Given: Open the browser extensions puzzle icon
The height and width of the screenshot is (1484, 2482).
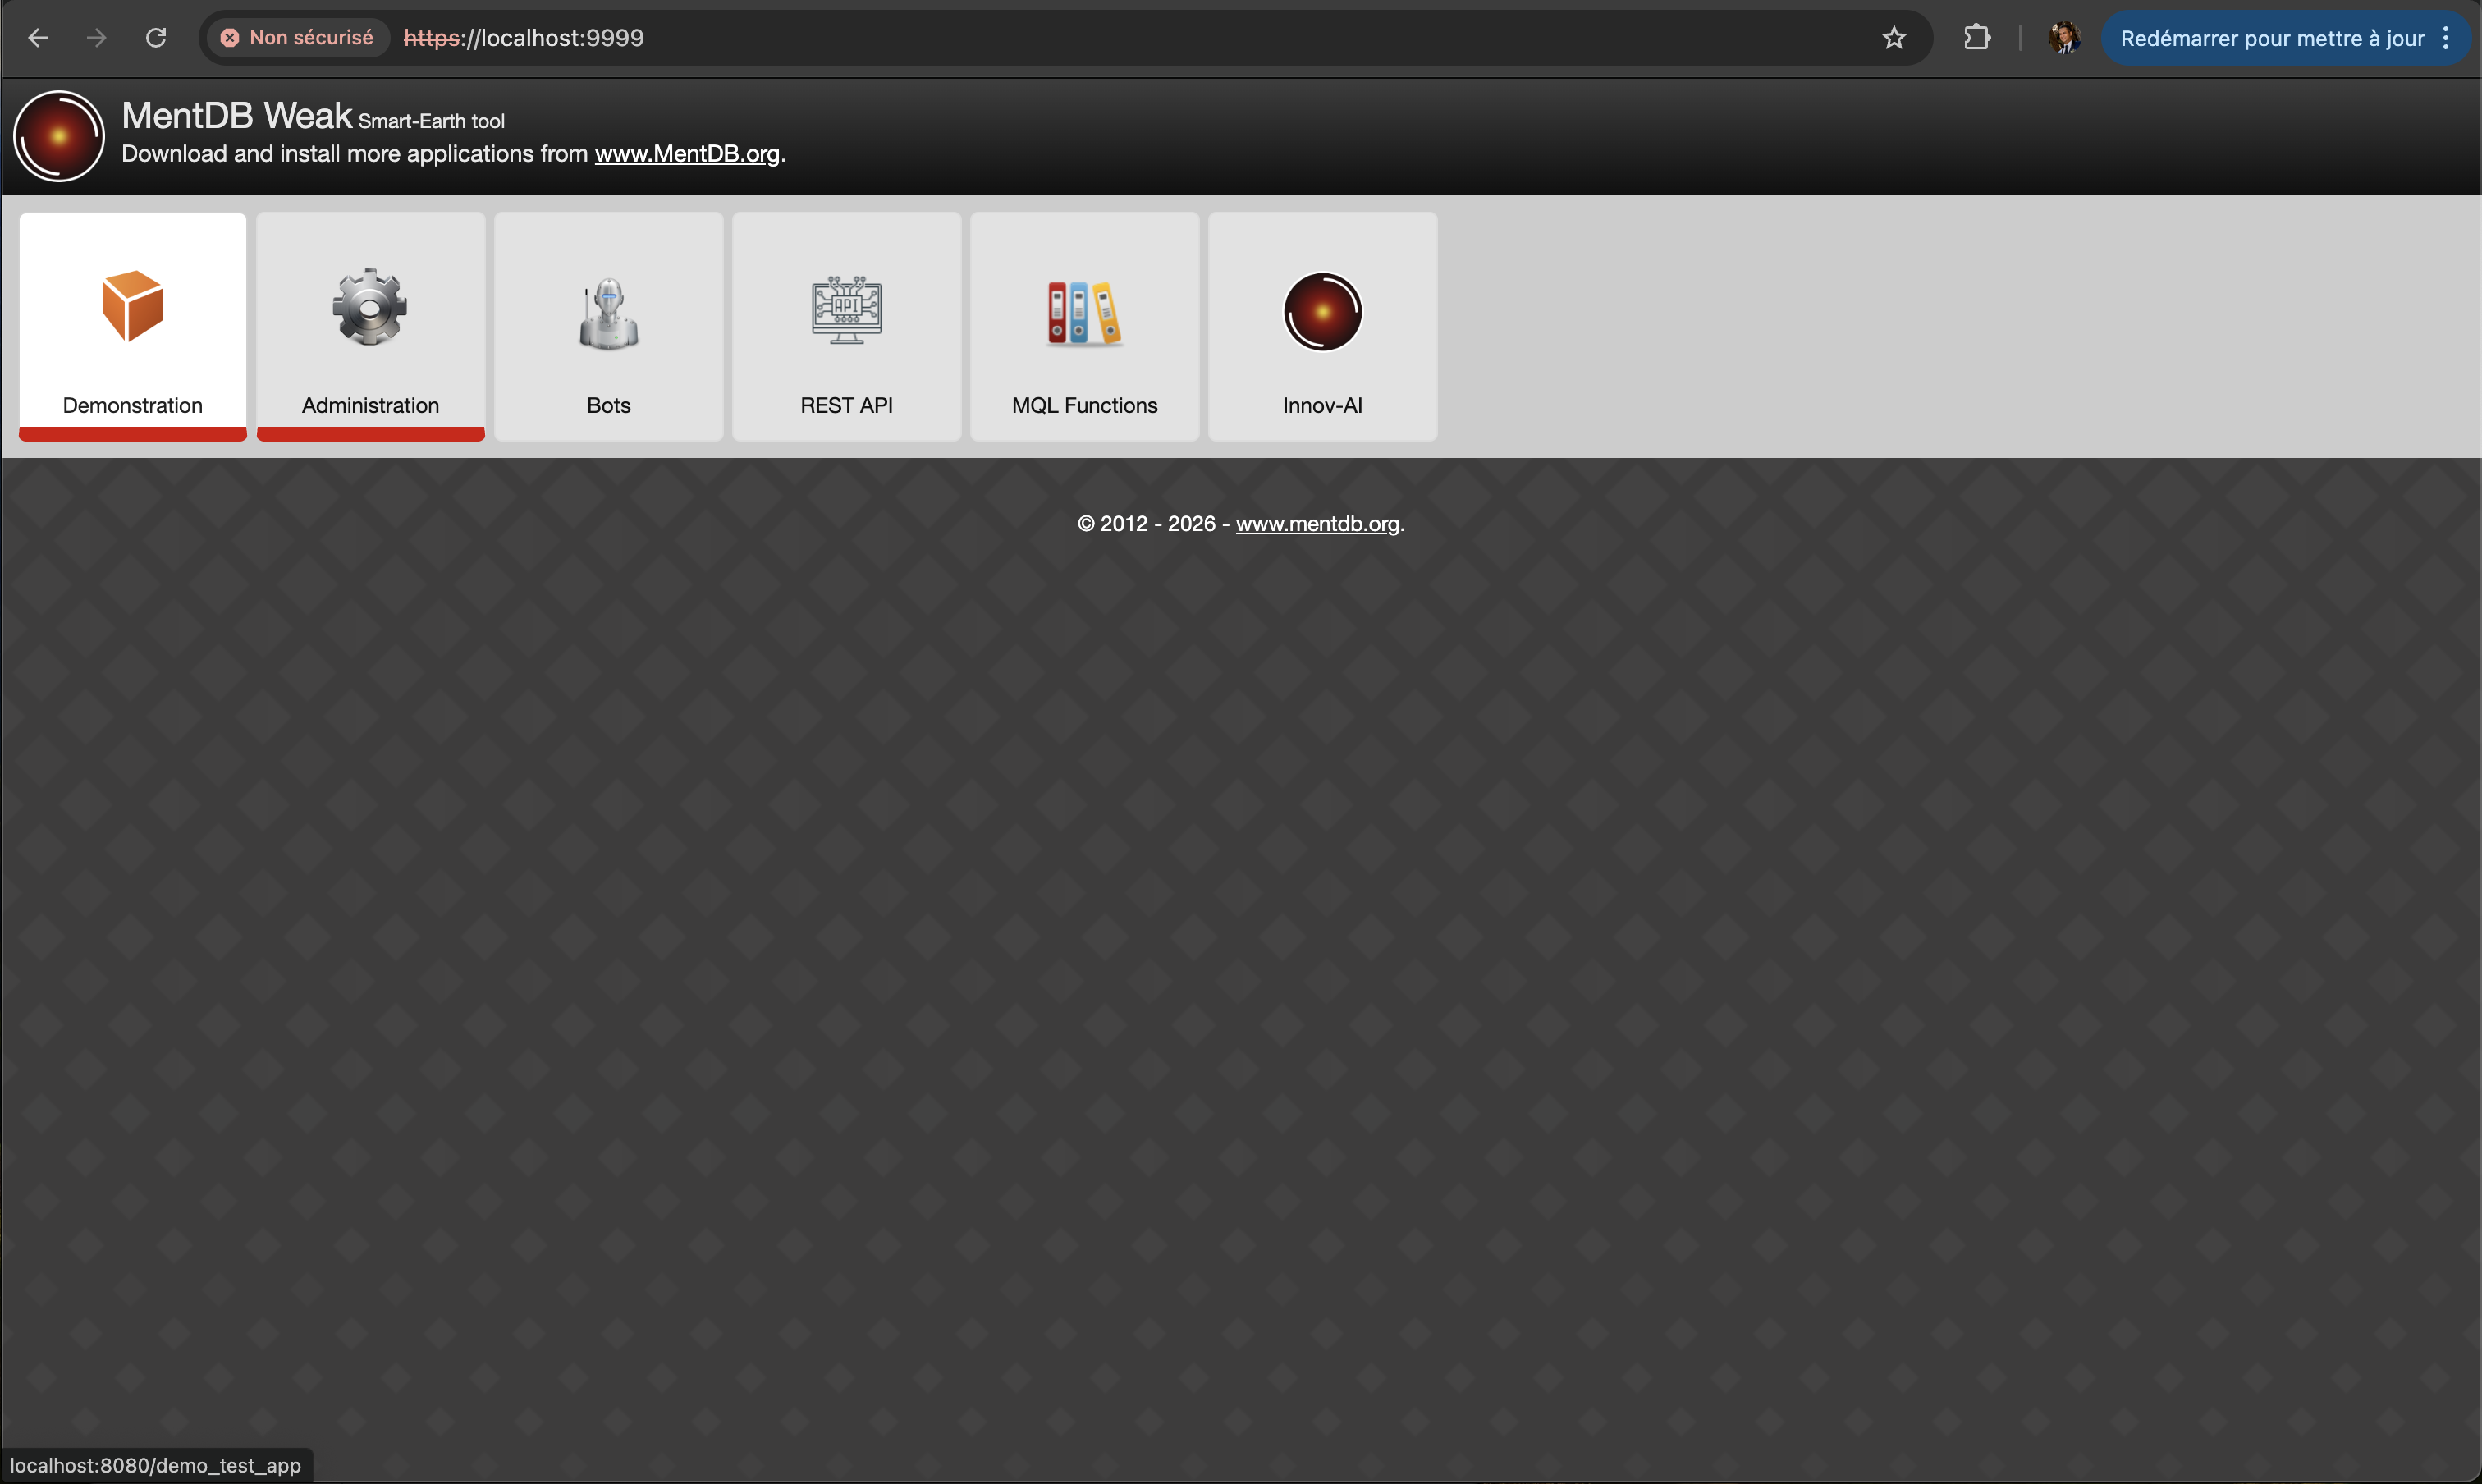Looking at the screenshot, I should [1976, 38].
